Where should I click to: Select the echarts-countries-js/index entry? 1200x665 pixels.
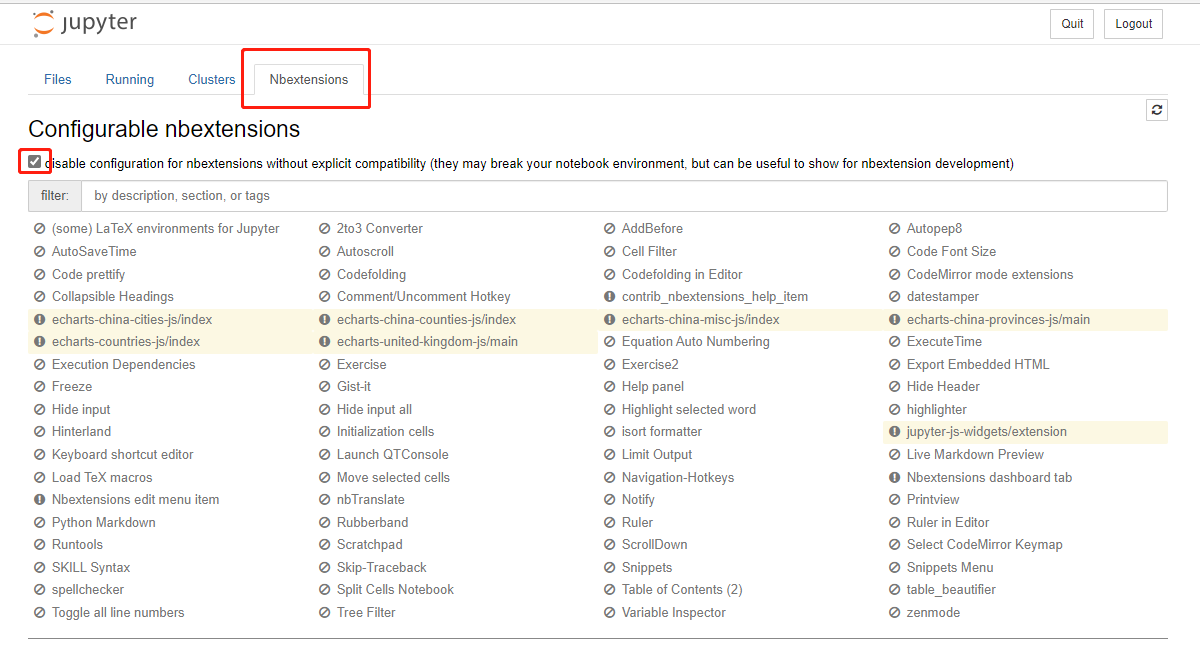(x=126, y=342)
